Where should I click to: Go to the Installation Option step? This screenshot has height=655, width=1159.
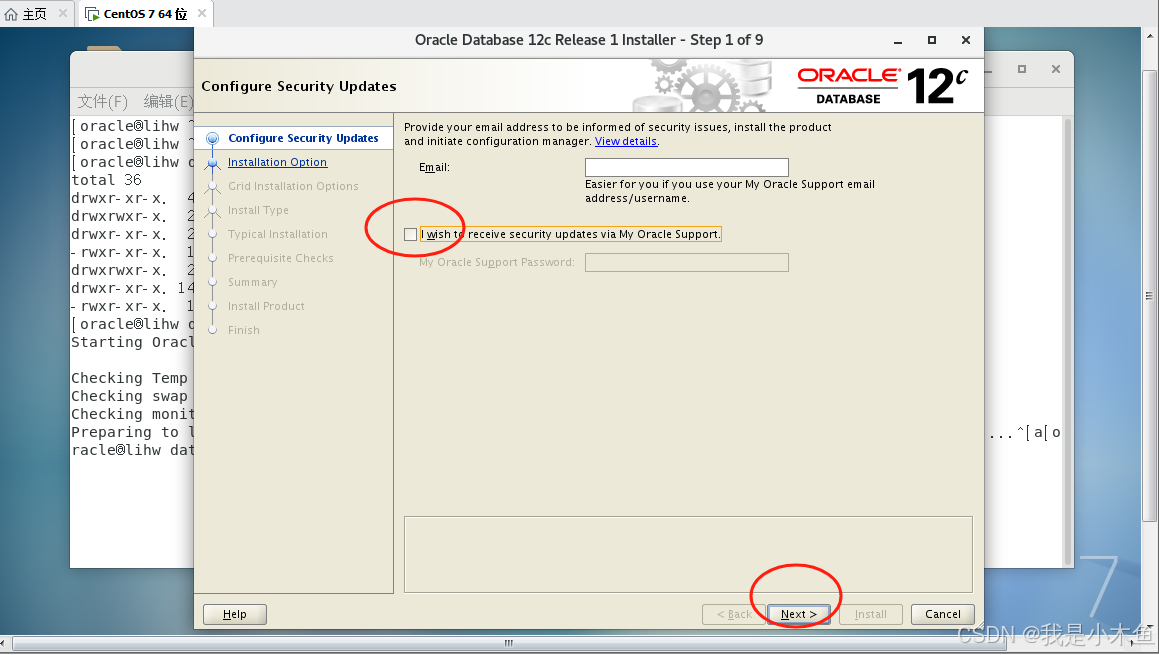(277, 162)
